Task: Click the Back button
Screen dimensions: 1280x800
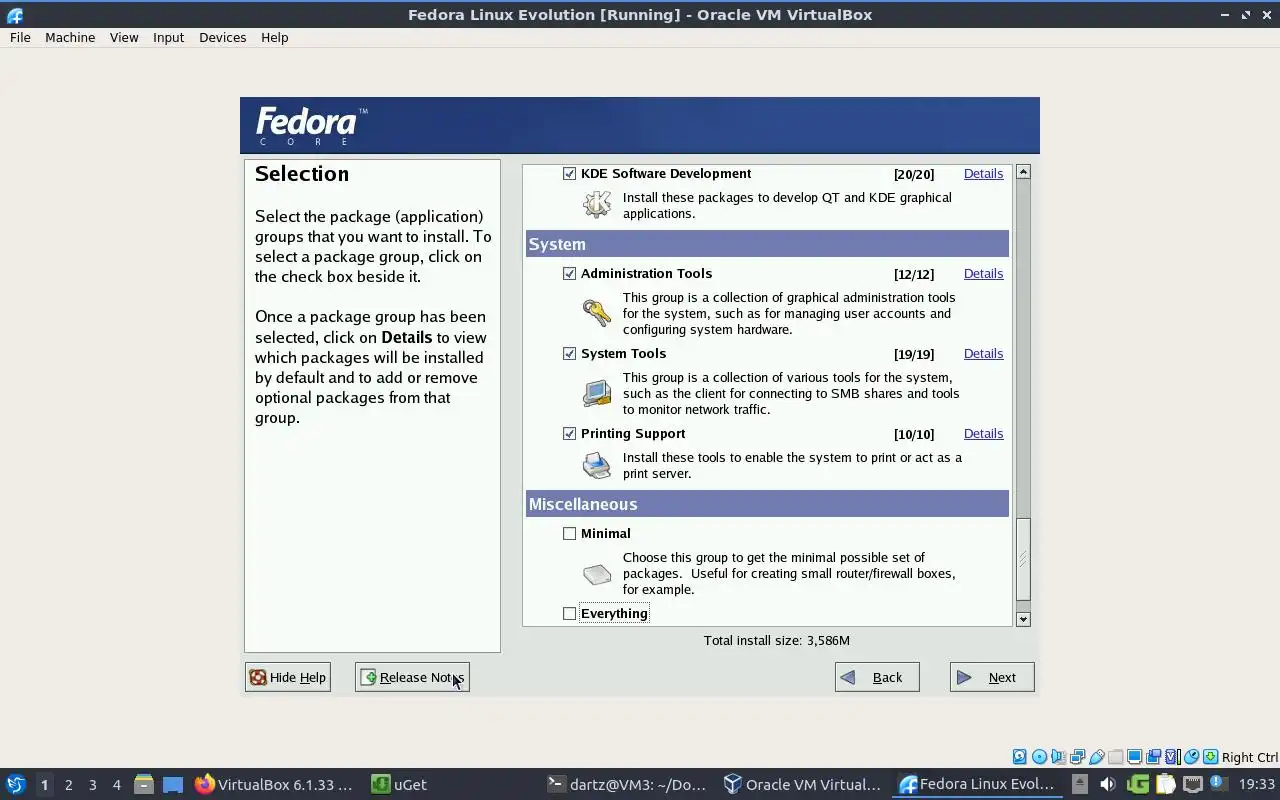Action: (x=877, y=677)
